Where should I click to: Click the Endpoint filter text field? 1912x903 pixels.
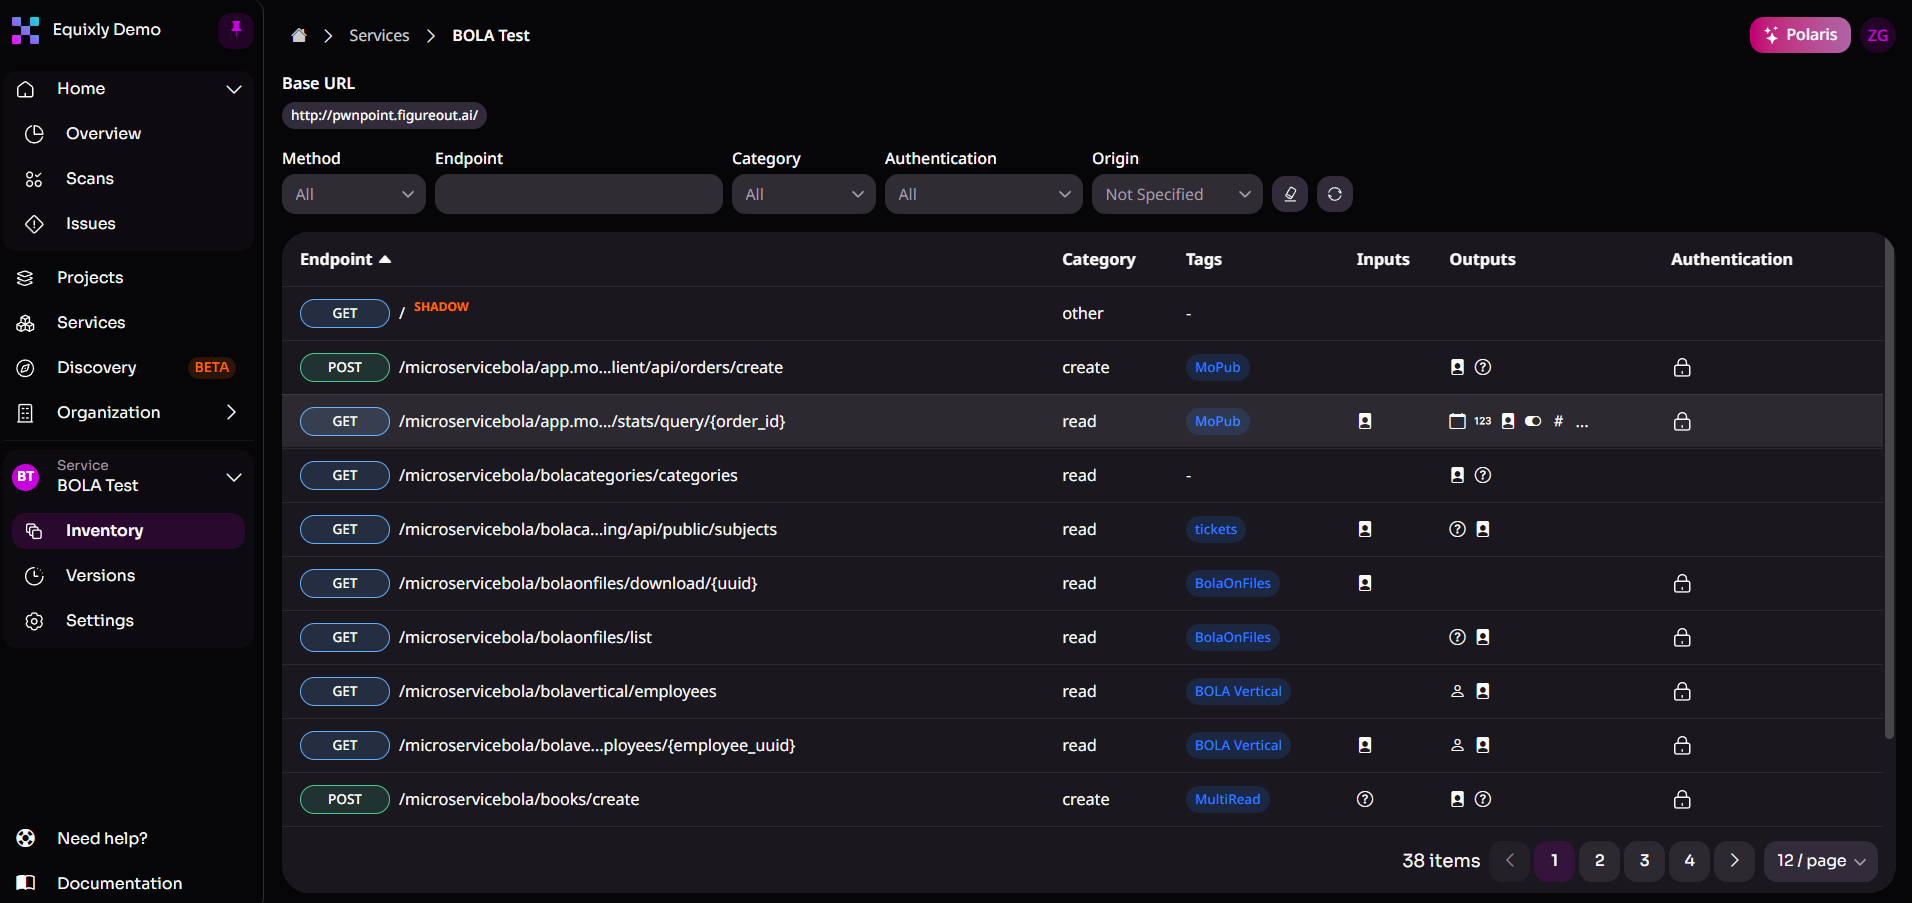[579, 194]
